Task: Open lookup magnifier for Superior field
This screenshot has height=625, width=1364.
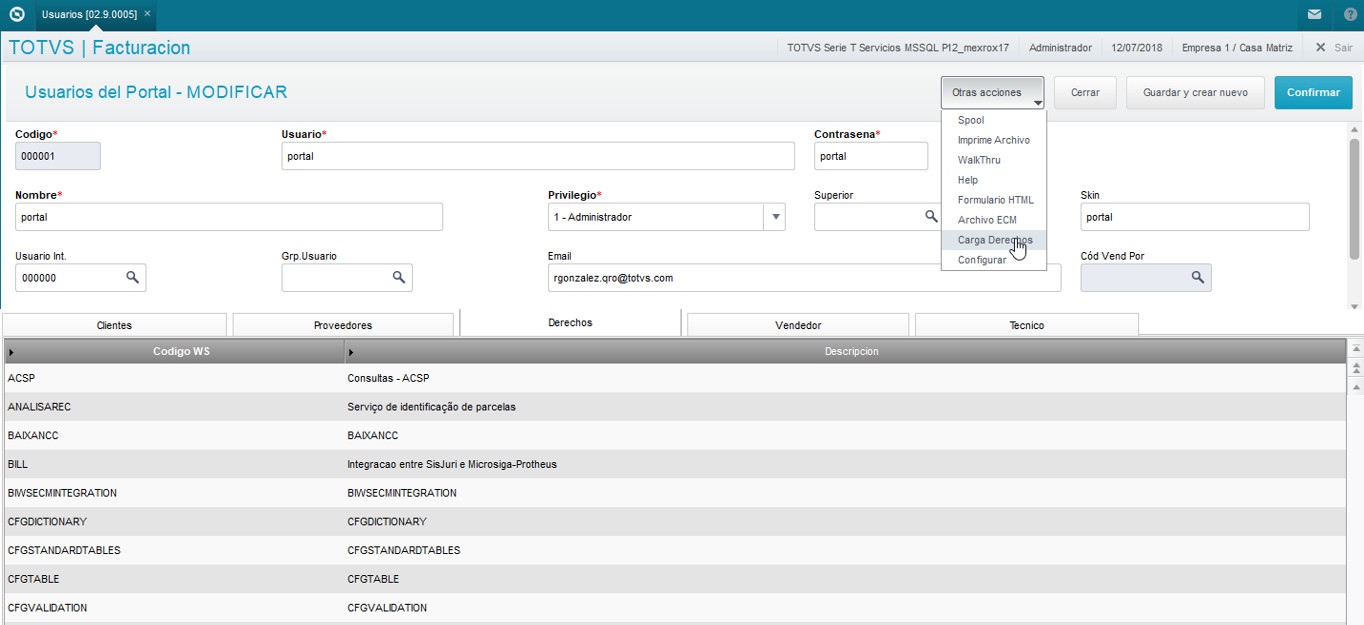Action: point(930,216)
